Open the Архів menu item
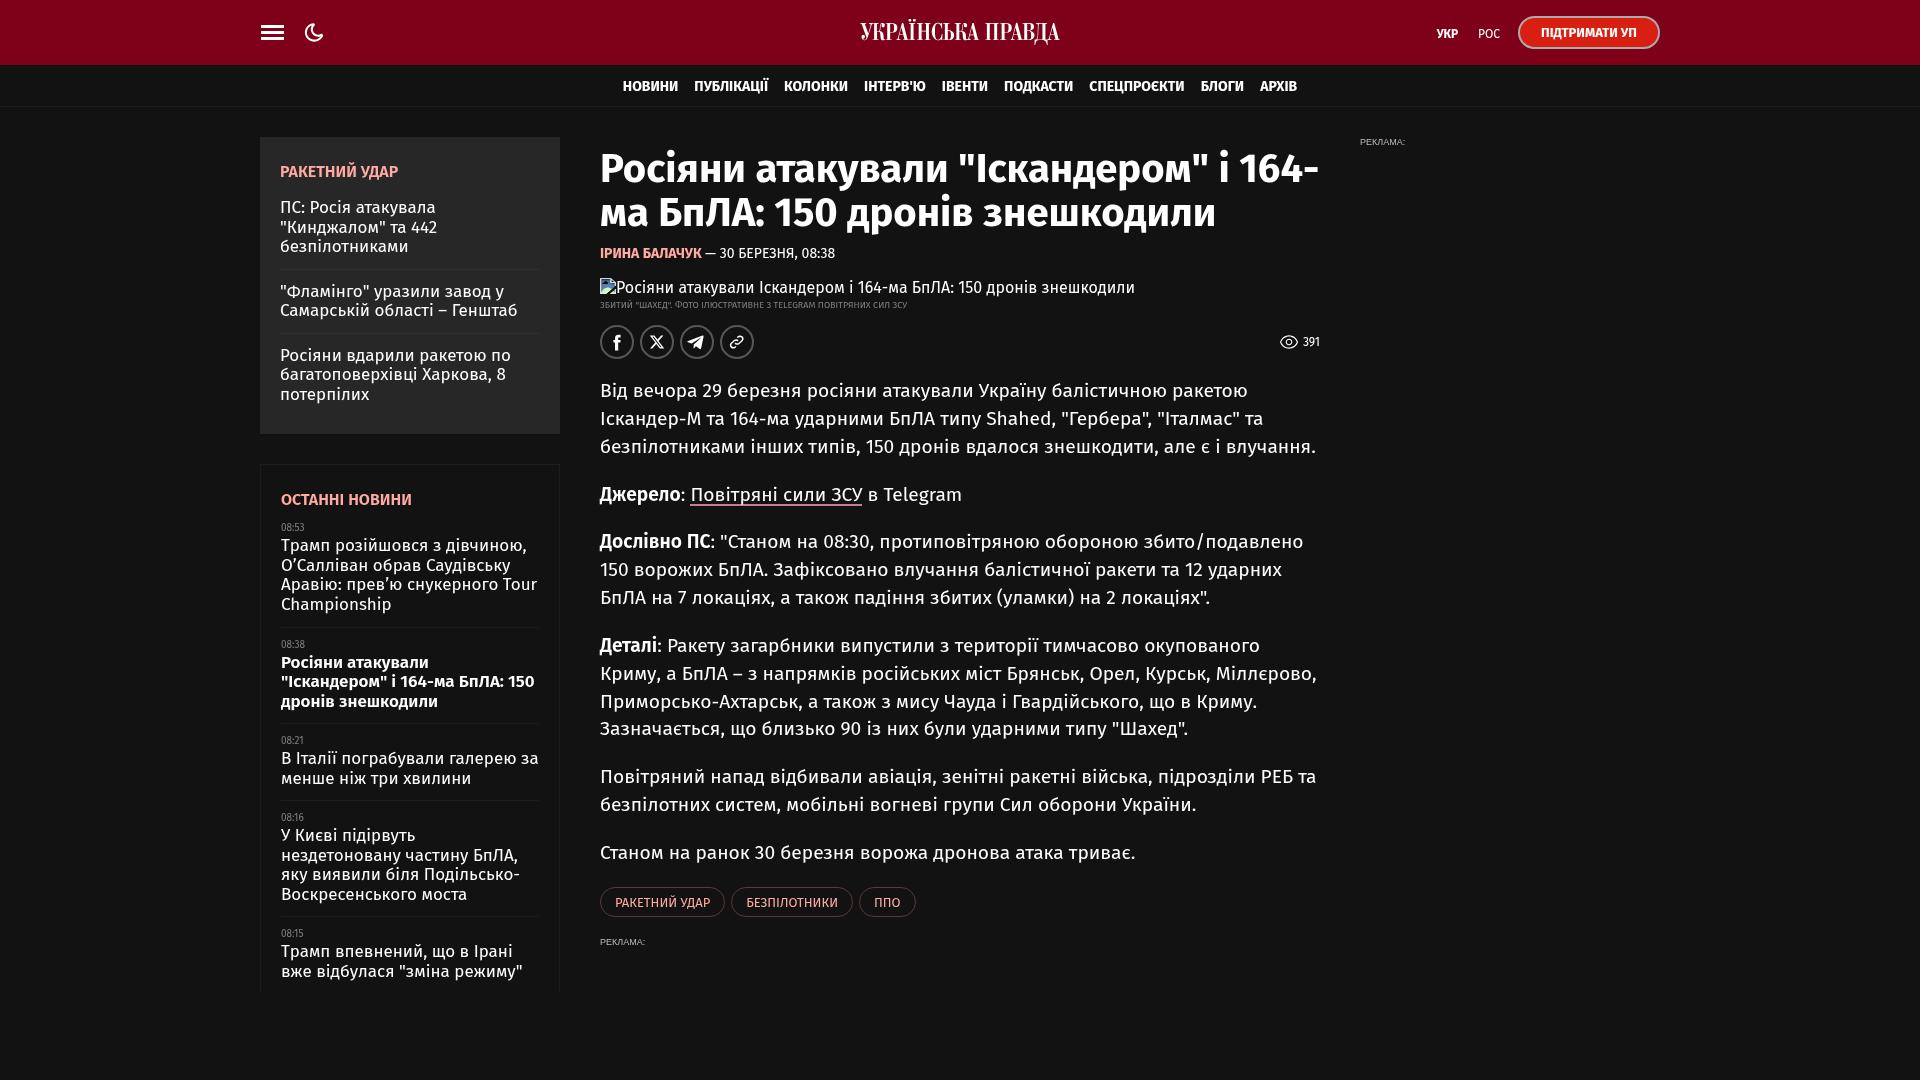The height and width of the screenshot is (1080, 1920). point(1277,87)
